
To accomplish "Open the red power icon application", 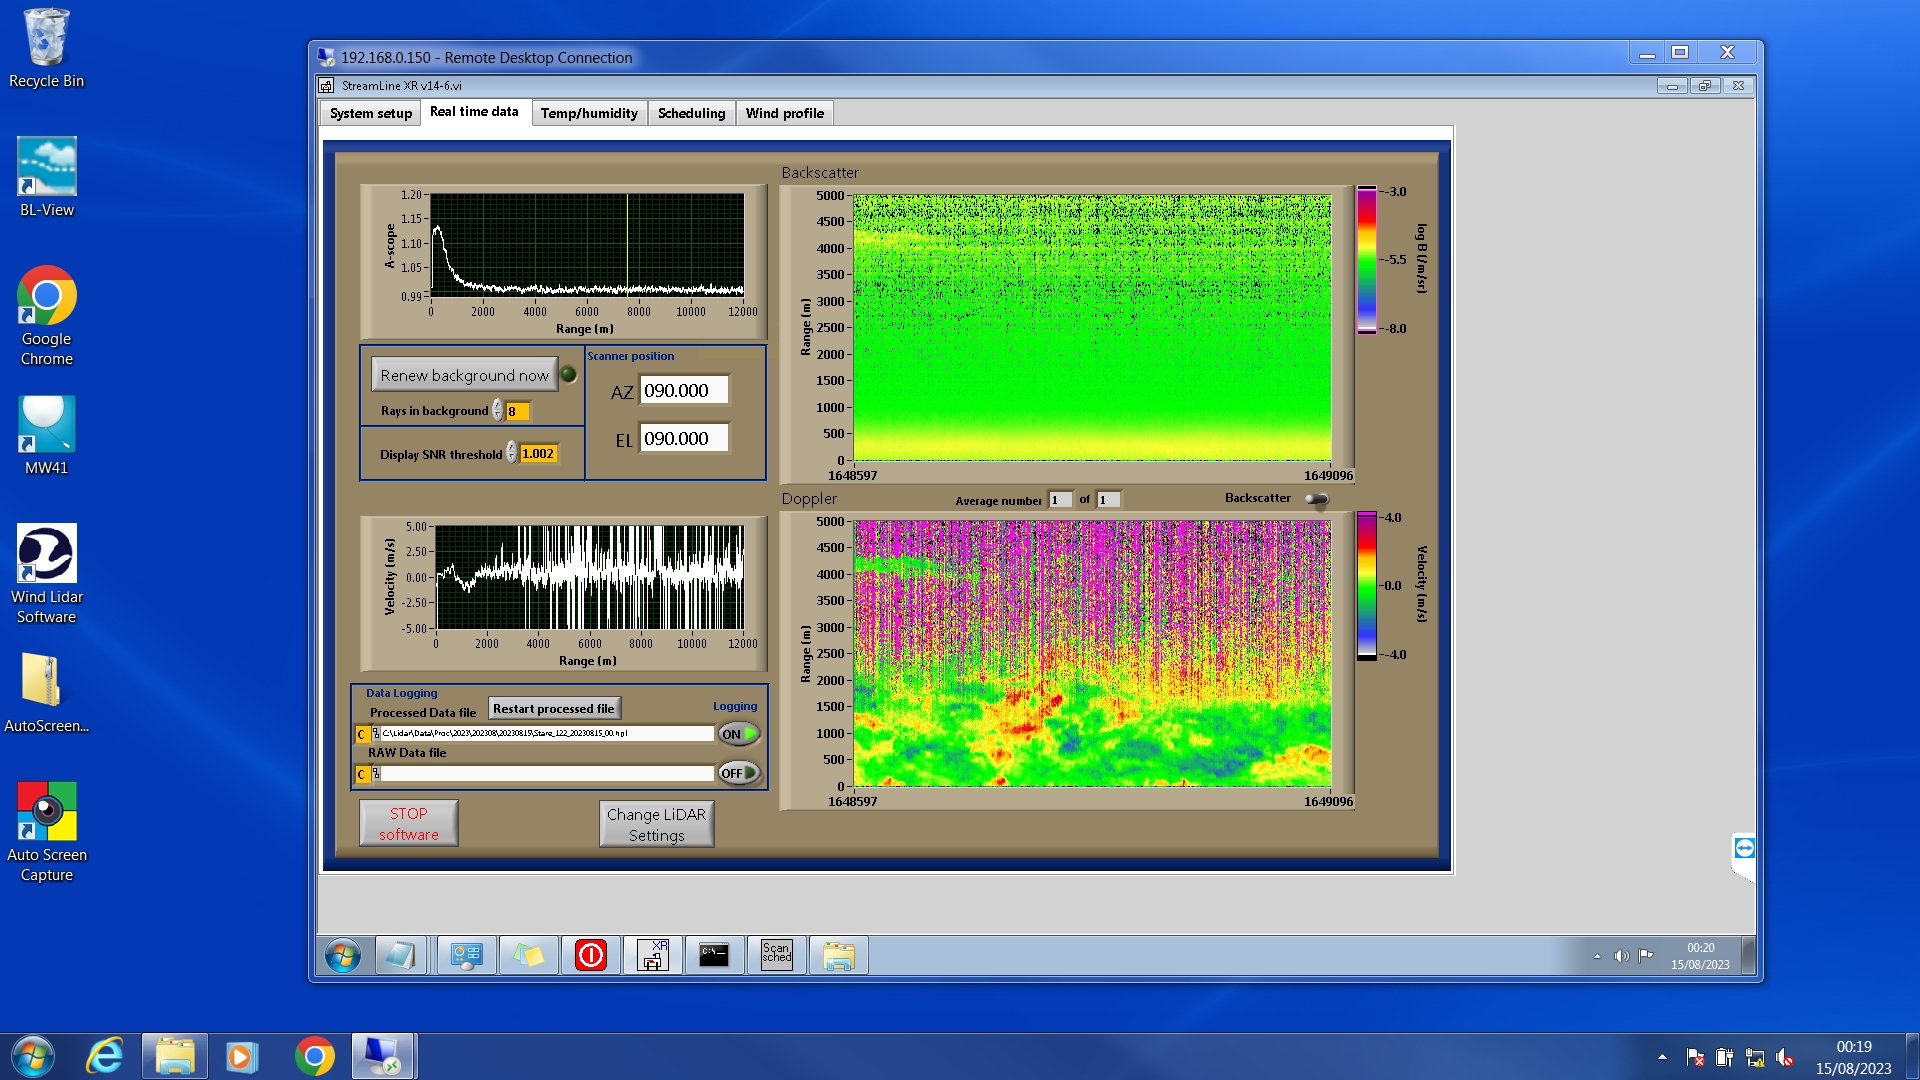I will (590, 955).
